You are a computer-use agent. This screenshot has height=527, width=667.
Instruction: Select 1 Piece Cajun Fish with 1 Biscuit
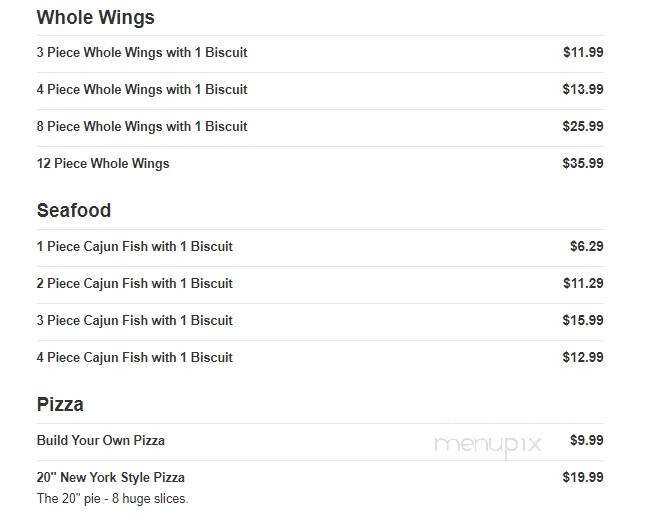pos(135,246)
